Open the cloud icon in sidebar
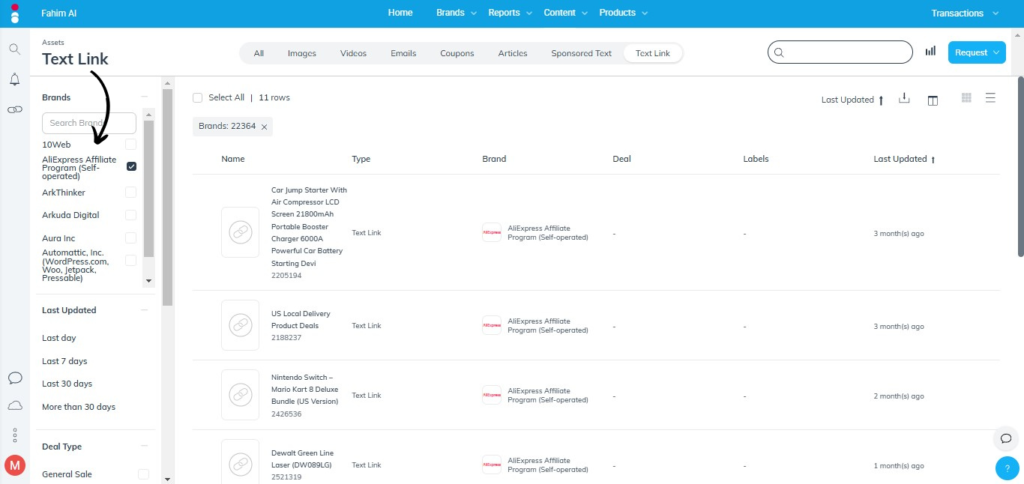The height and width of the screenshot is (484, 1024). [14, 406]
